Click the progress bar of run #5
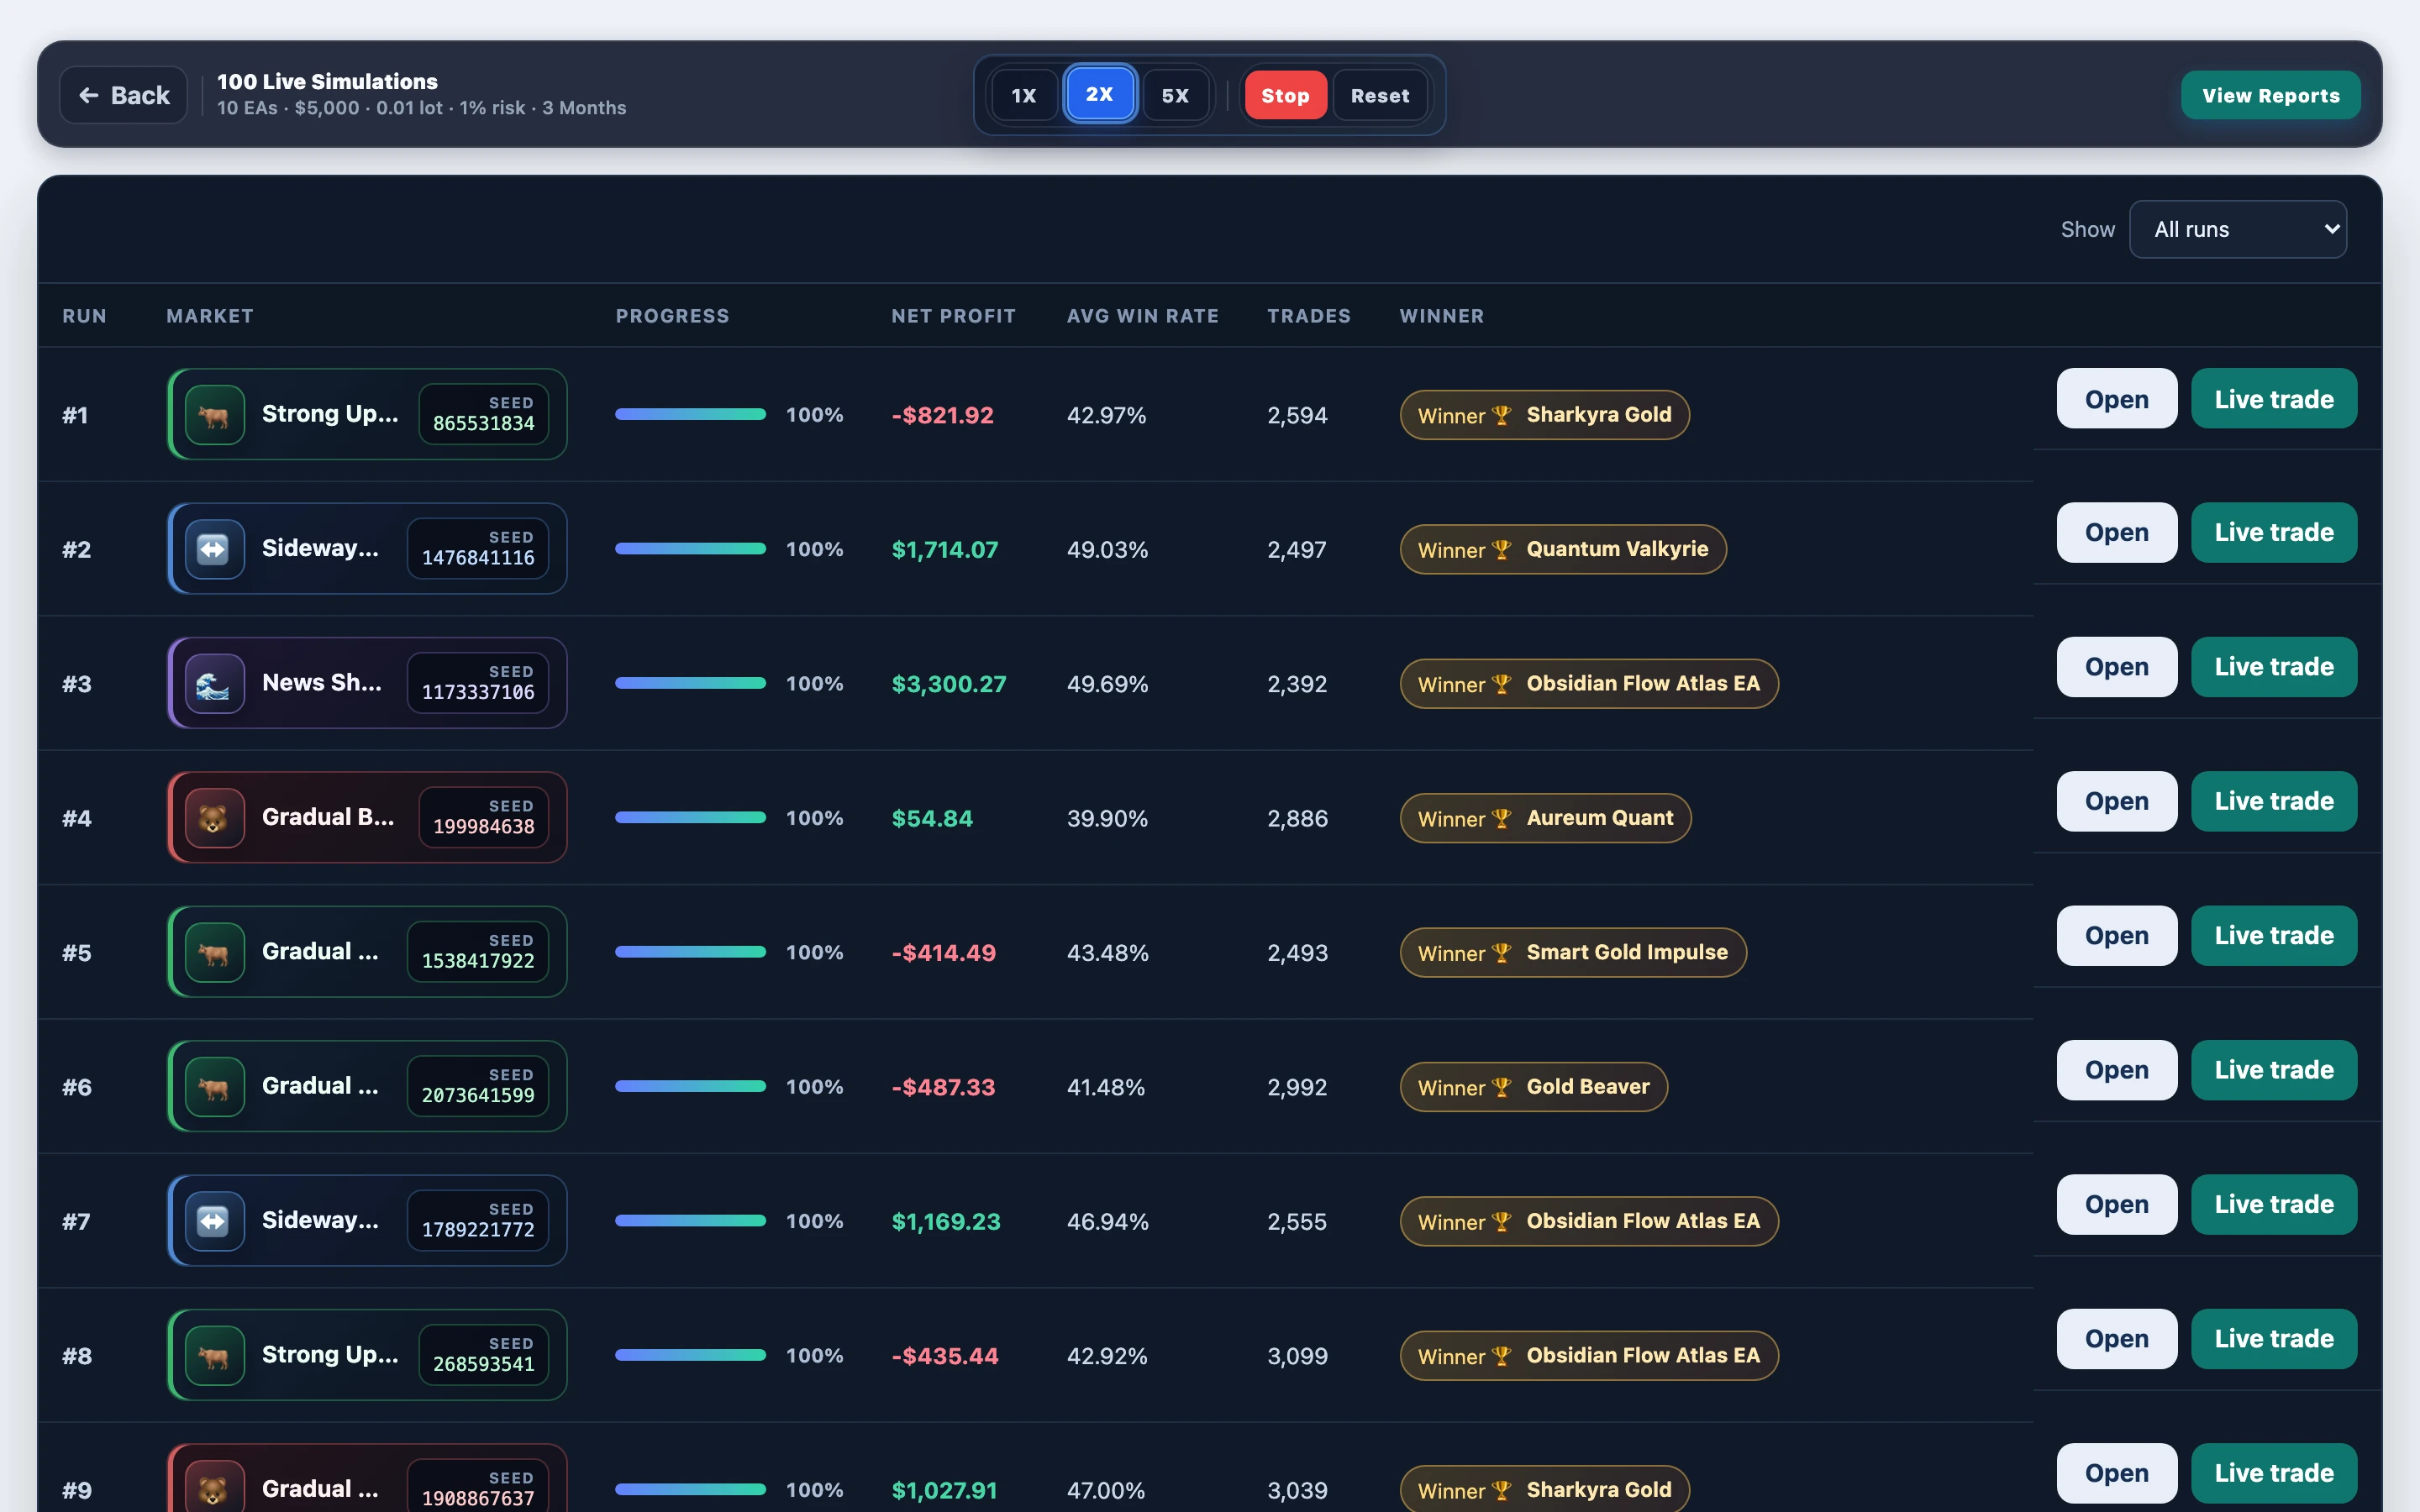 [691, 952]
